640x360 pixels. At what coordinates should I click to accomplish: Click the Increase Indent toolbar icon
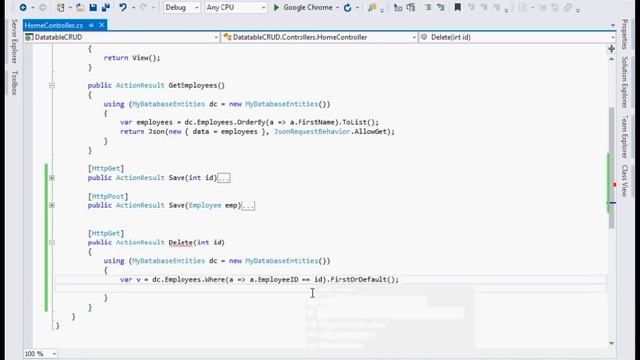click(411, 7)
